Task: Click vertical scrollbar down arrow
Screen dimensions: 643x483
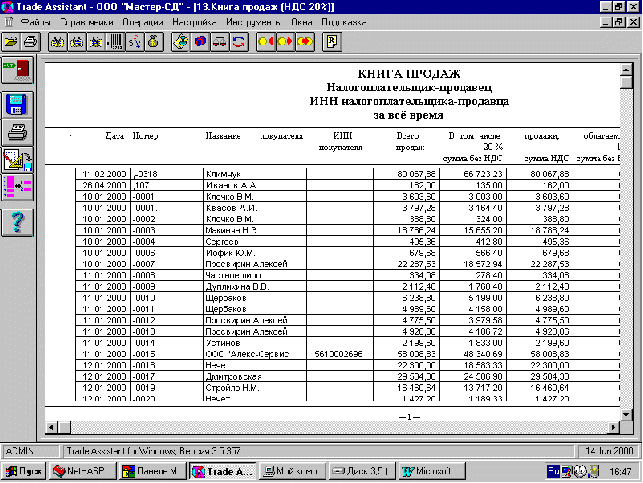Action: 626,415
